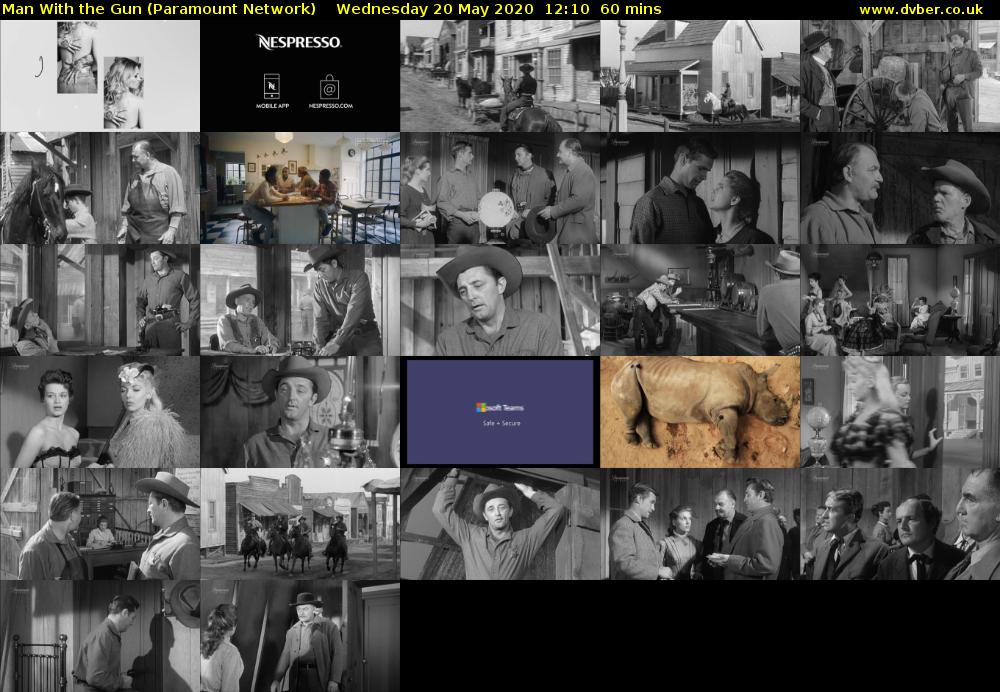1000x692 pixels.
Task: Select the frame of four people around globe lamp
Action: click(x=500, y=188)
